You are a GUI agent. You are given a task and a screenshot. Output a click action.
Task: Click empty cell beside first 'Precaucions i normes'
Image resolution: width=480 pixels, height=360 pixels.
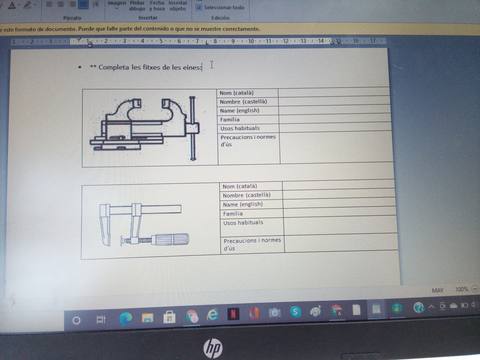click(336, 147)
